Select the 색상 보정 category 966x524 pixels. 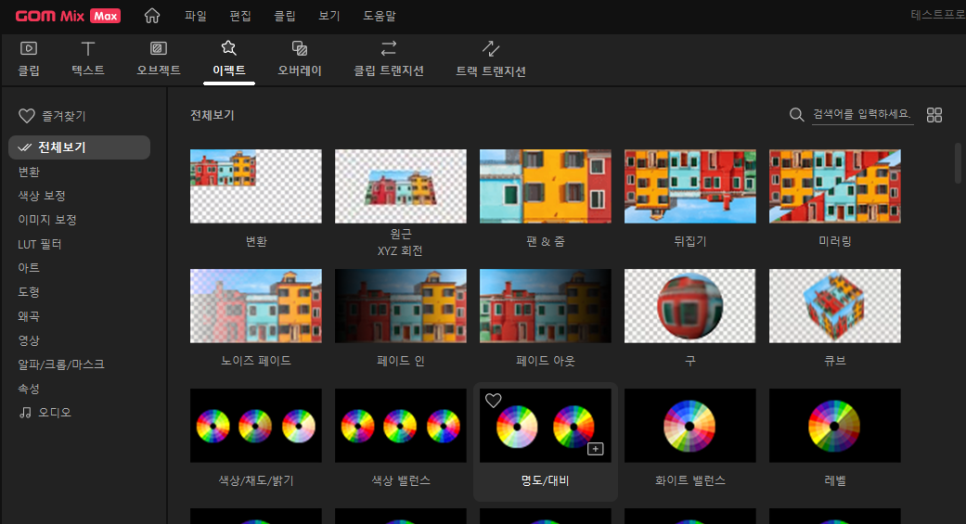[41, 196]
